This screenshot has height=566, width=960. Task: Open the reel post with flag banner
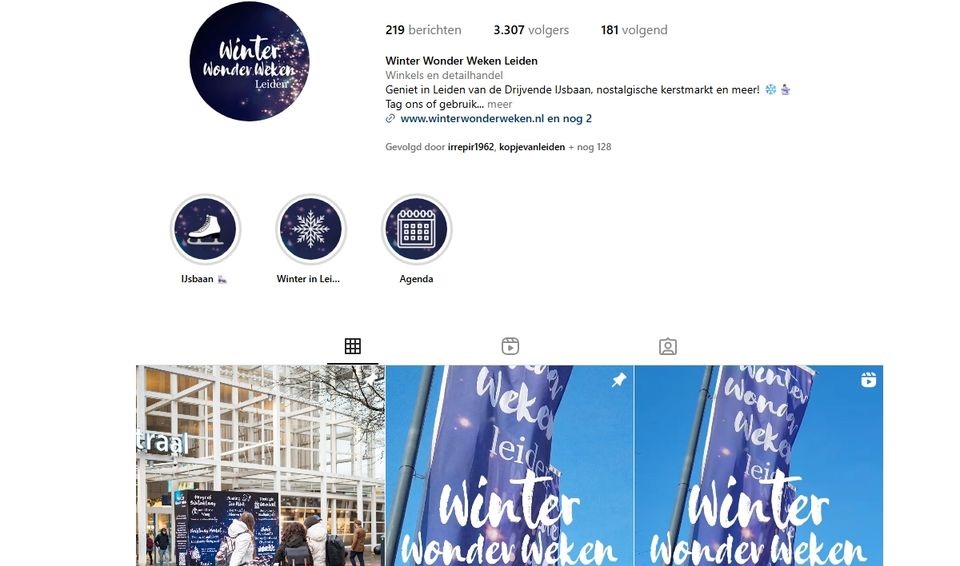pos(759,466)
